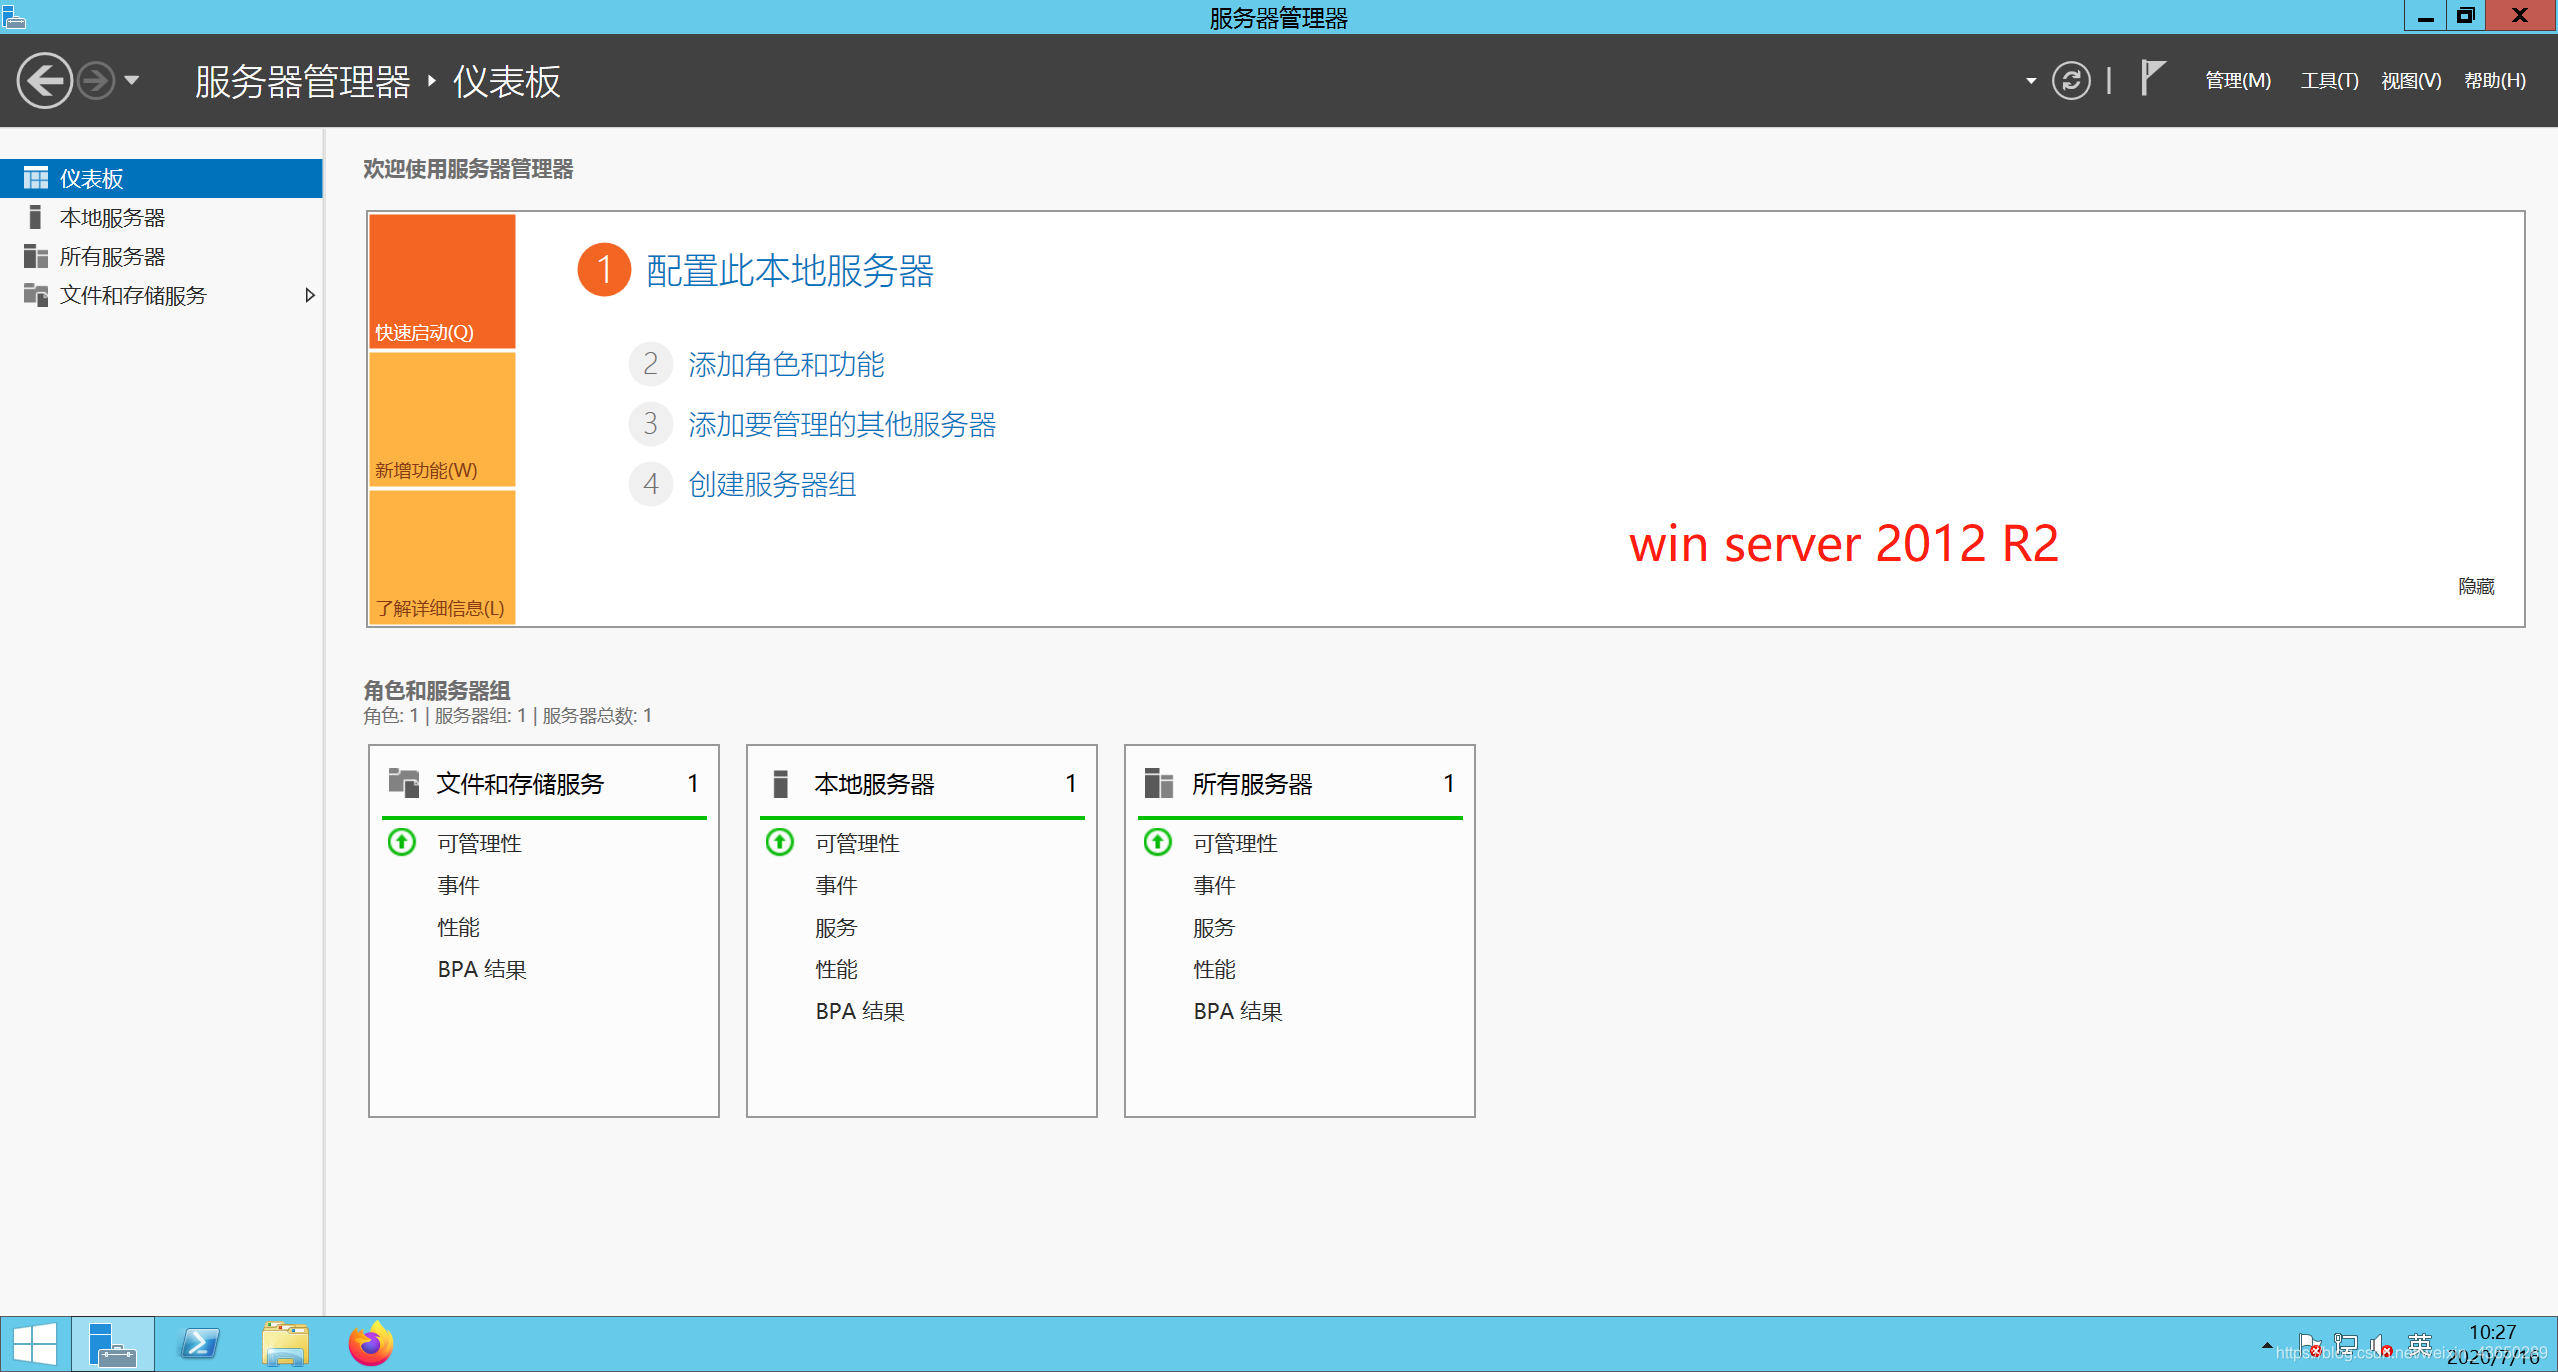Screen dimensions: 2558x1372
Task: Click the 可管理性 status icon in 本地服务器 tile
Action: click(780, 842)
